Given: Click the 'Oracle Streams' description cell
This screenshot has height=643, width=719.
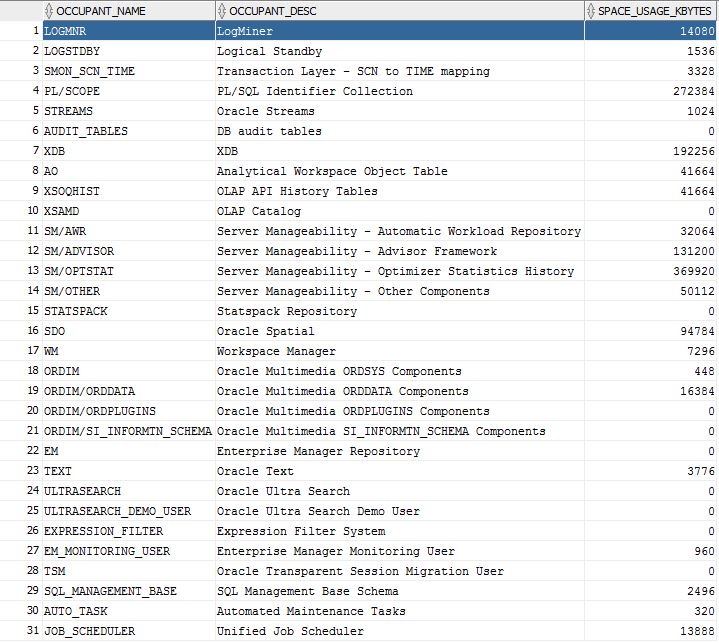Looking at the screenshot, I should click(x=400, y=111).
